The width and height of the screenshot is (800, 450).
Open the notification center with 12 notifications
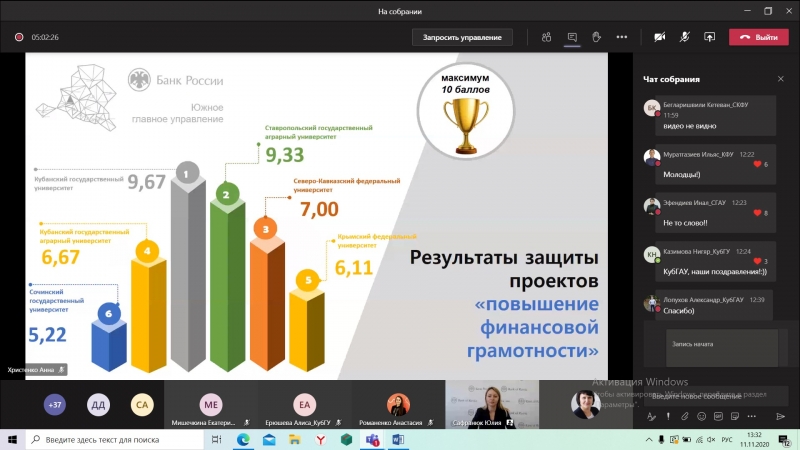tap(784, 439)
